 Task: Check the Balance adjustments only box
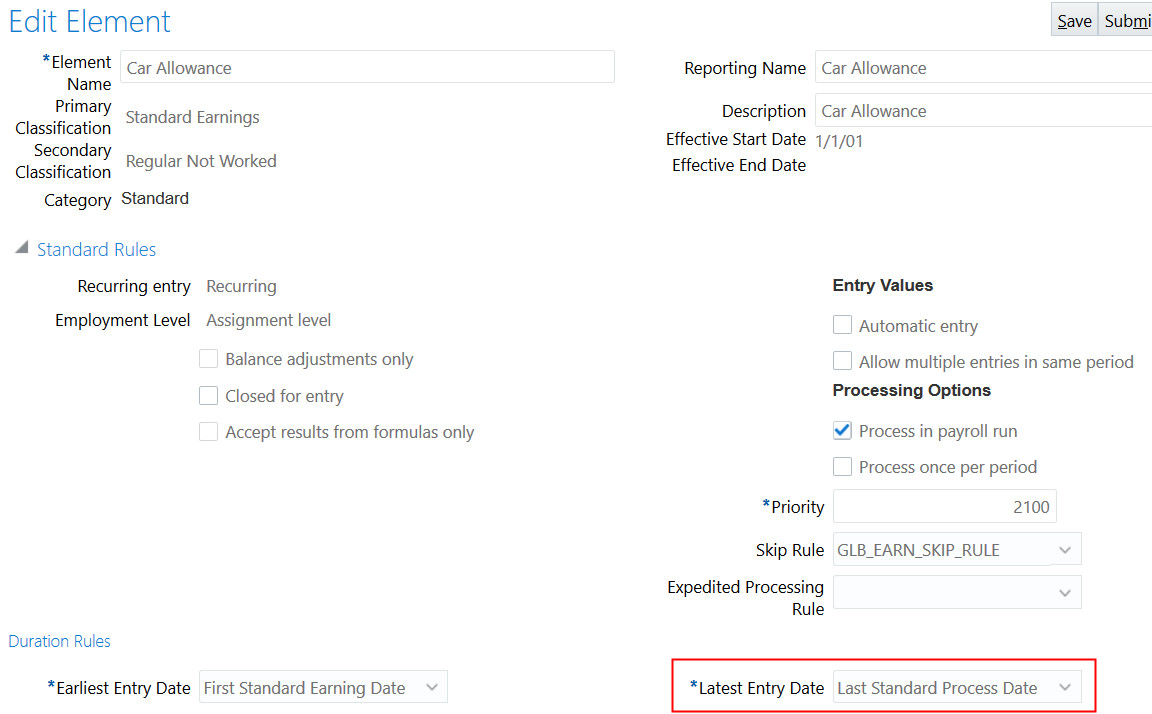point(209,359)
